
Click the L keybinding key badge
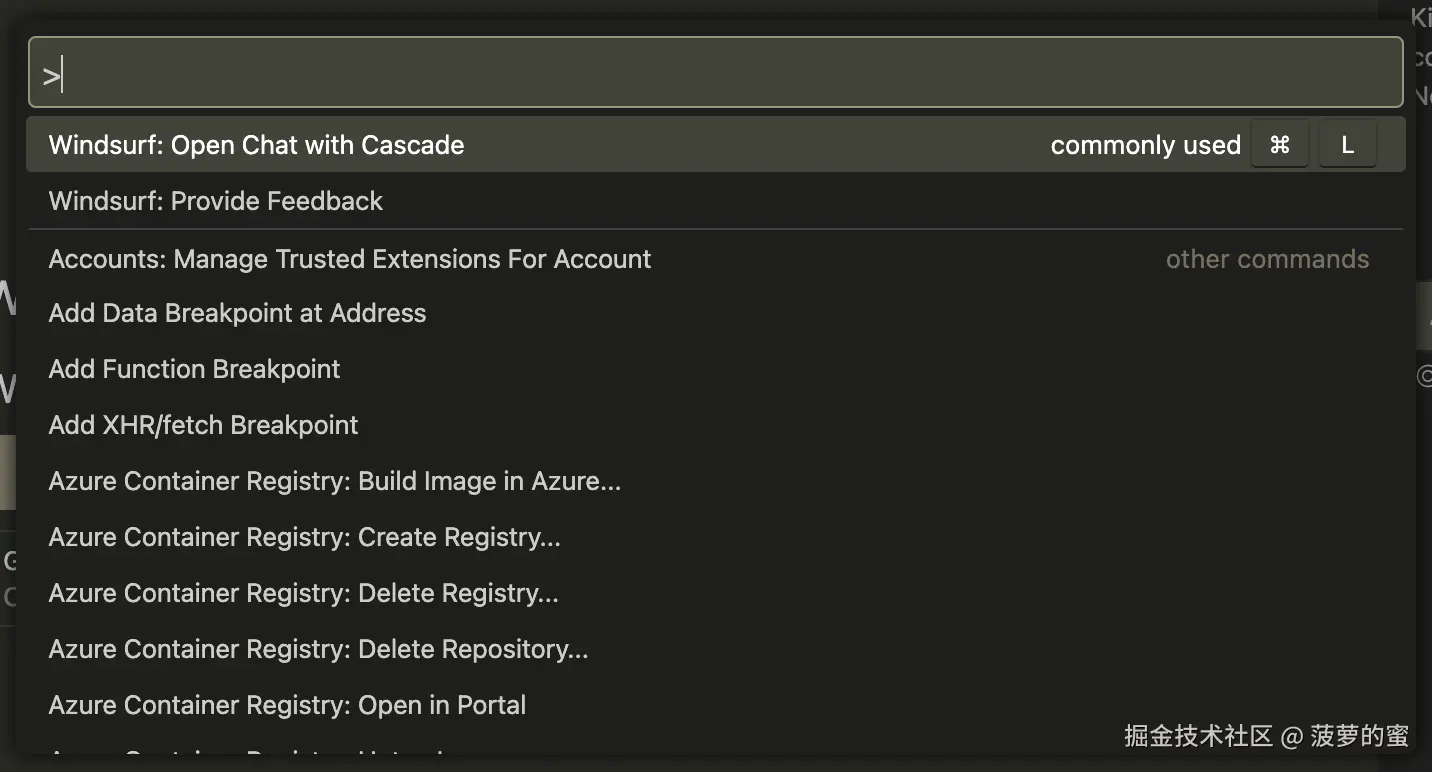[1347, 145]
